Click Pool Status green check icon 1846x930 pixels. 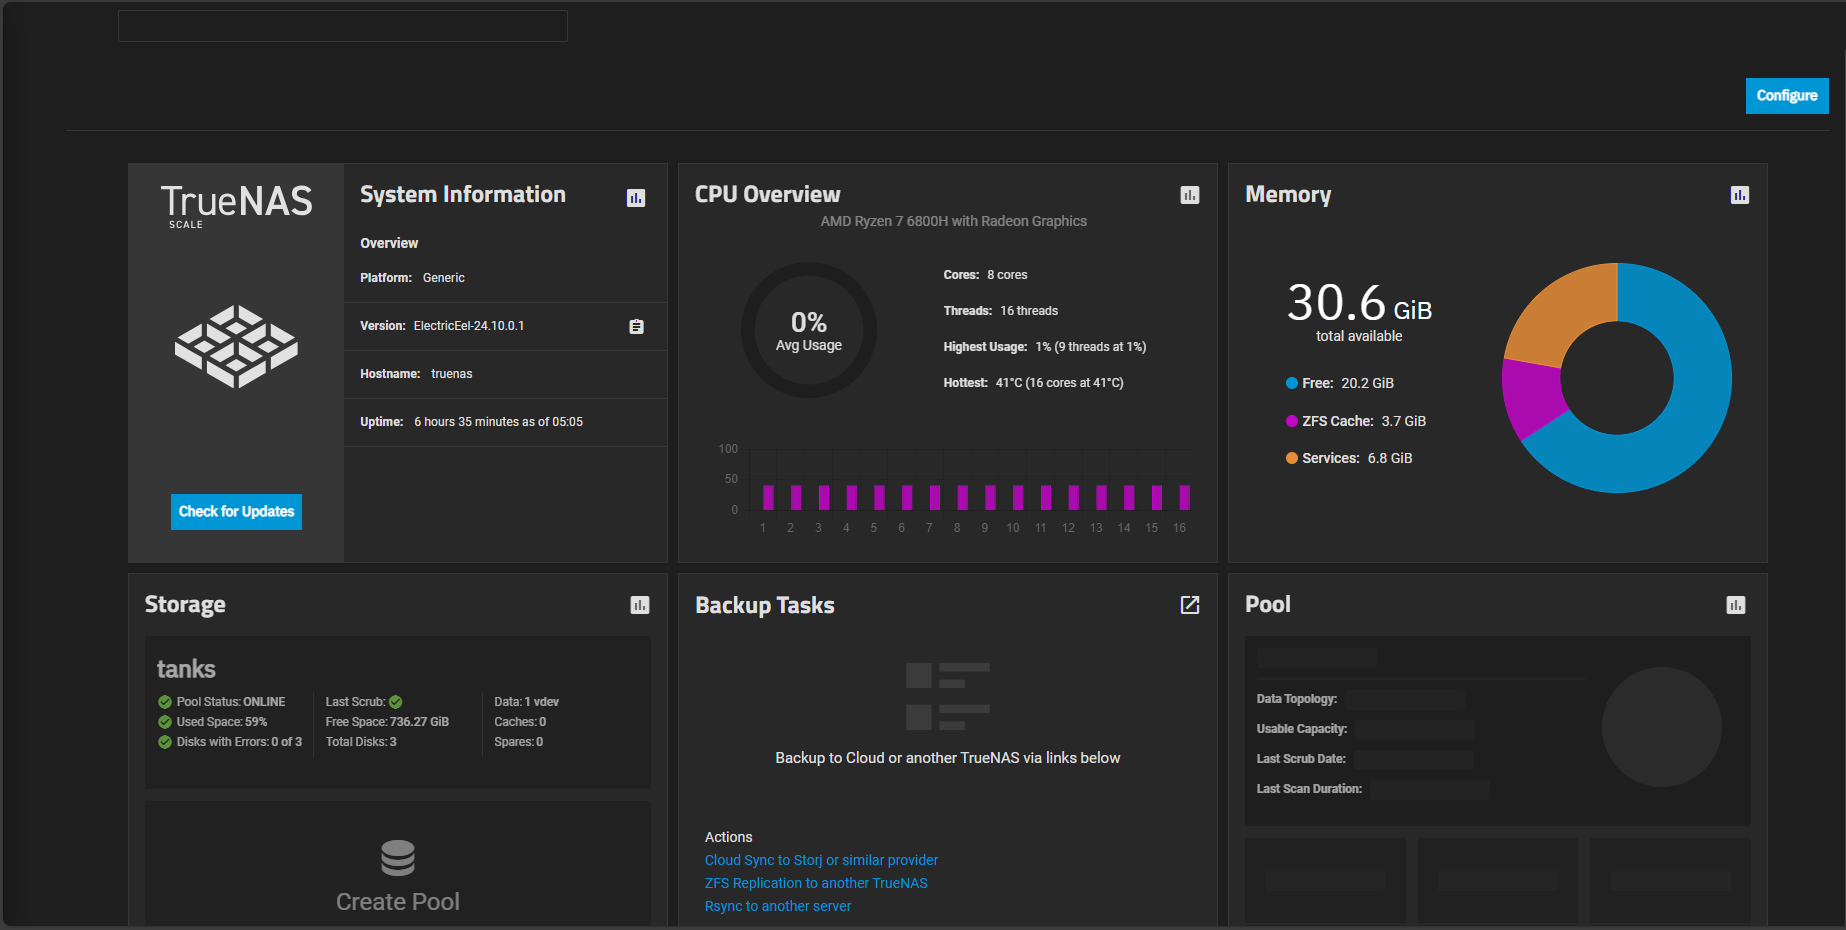coord(165,702)
